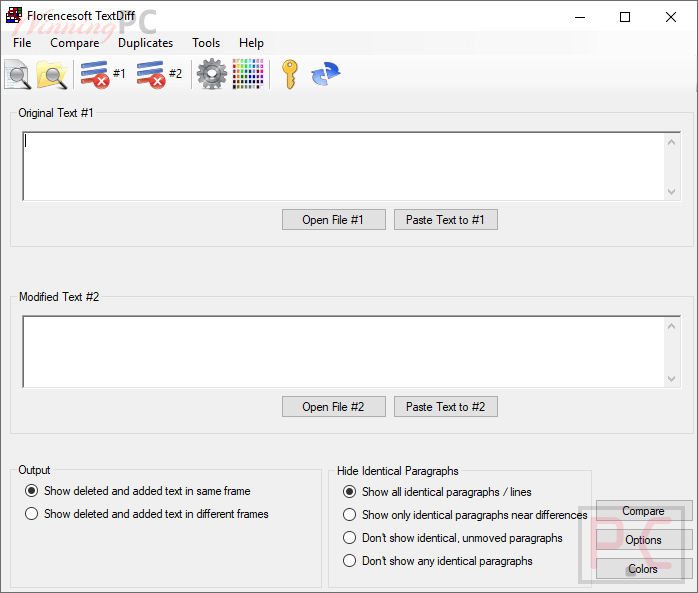
Task: Click the Open File #2 button
Action: [334, 406]
